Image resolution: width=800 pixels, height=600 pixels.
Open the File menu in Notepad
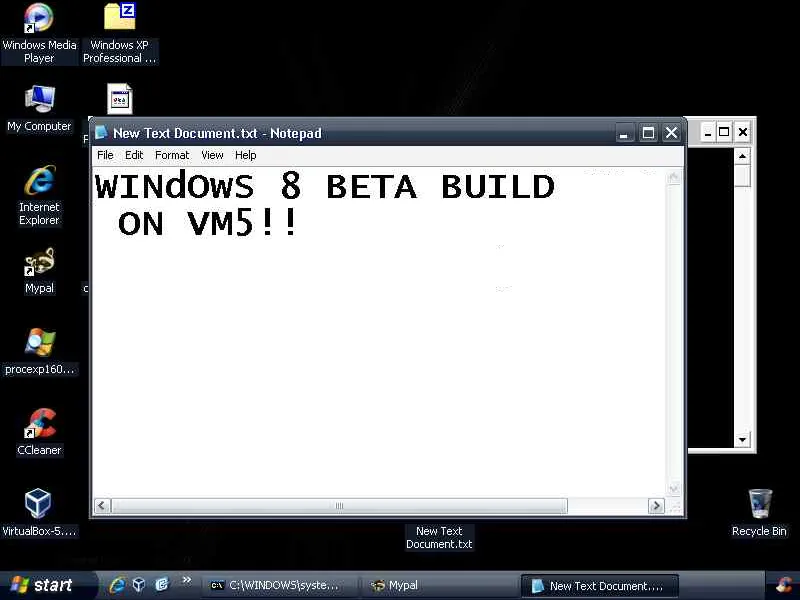pos(105,155)
